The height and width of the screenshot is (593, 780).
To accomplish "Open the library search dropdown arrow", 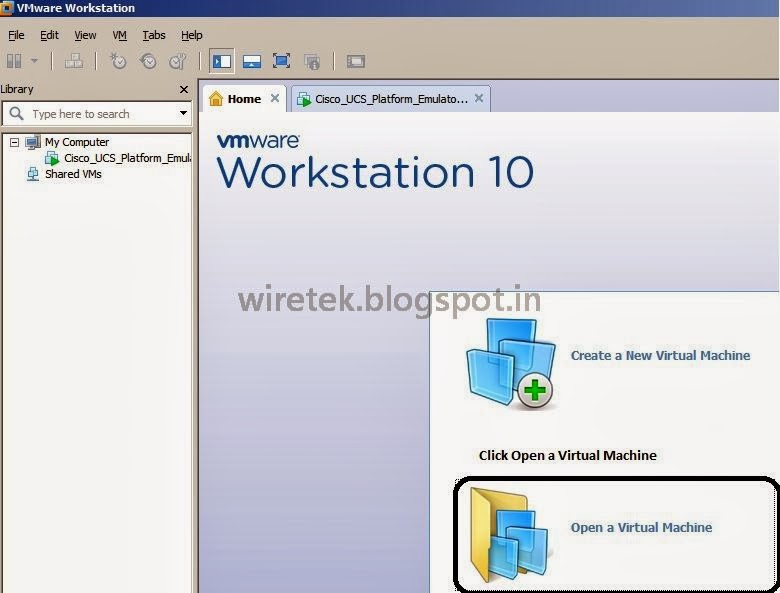I will pyautogui.click(x=183, y=113).
